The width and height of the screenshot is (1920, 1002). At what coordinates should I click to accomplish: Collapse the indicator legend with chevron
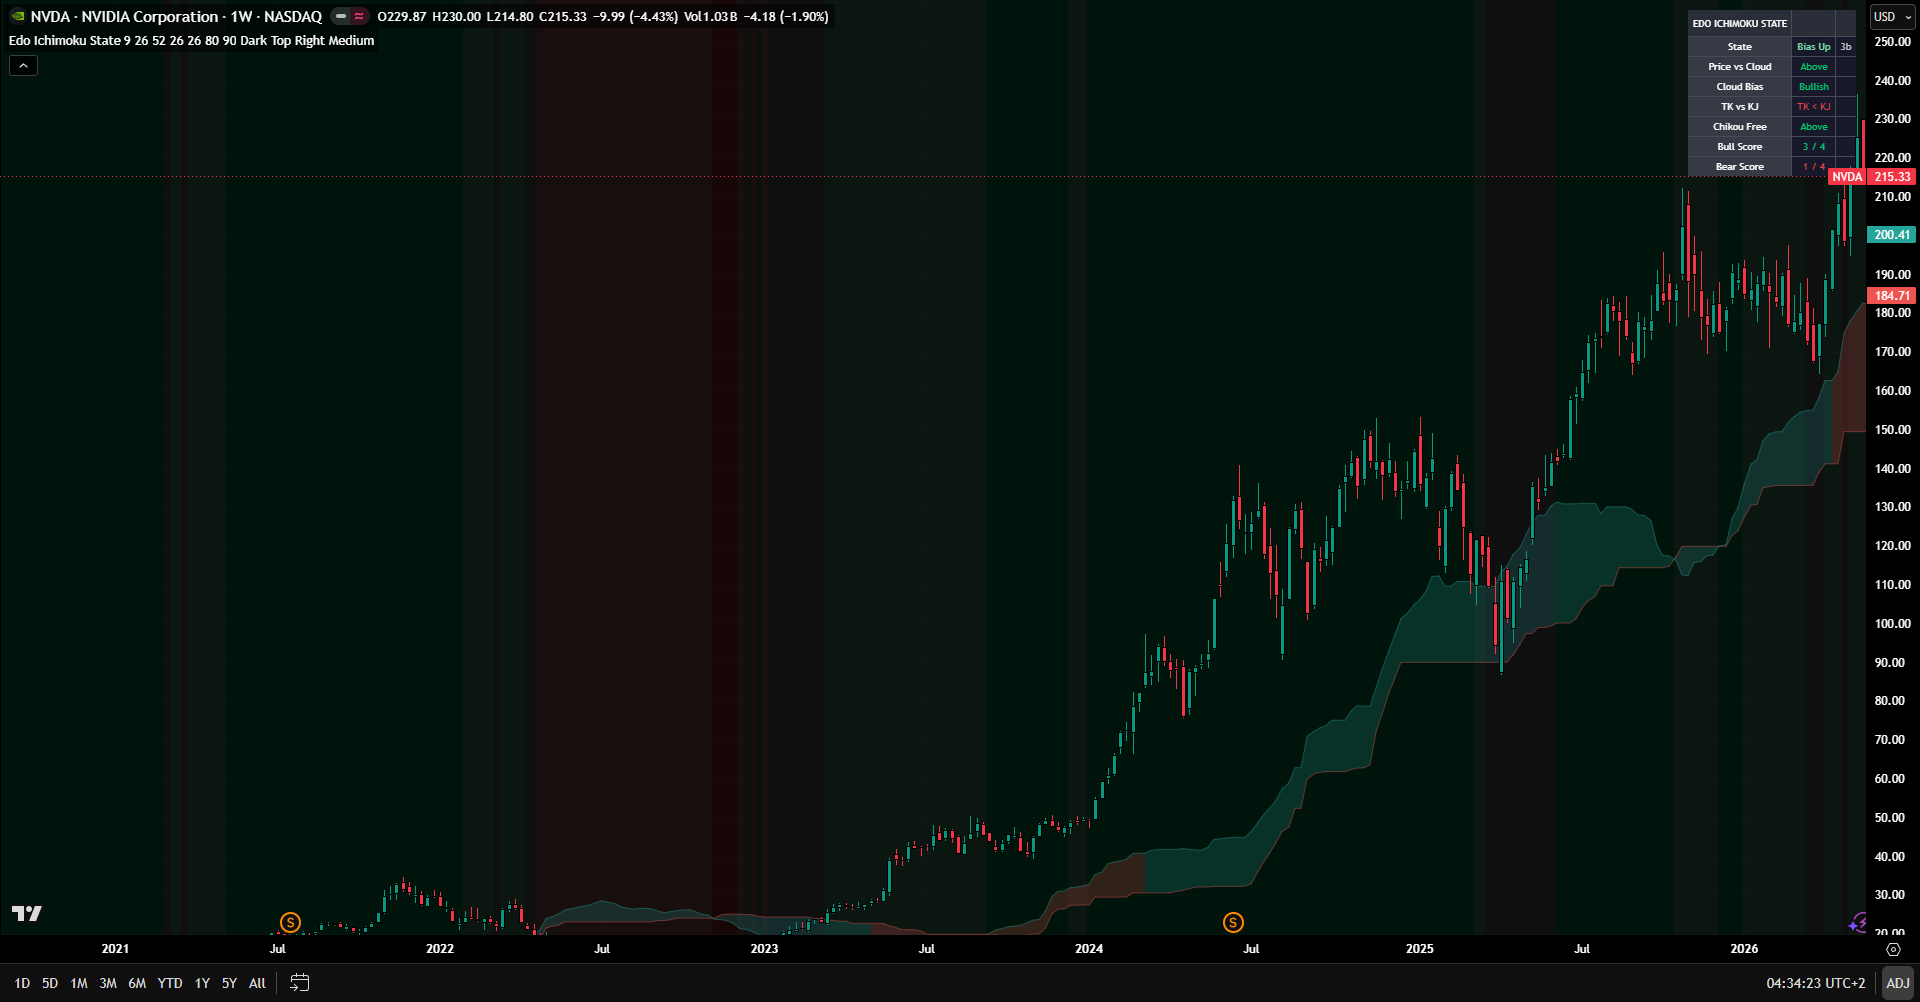24,65
